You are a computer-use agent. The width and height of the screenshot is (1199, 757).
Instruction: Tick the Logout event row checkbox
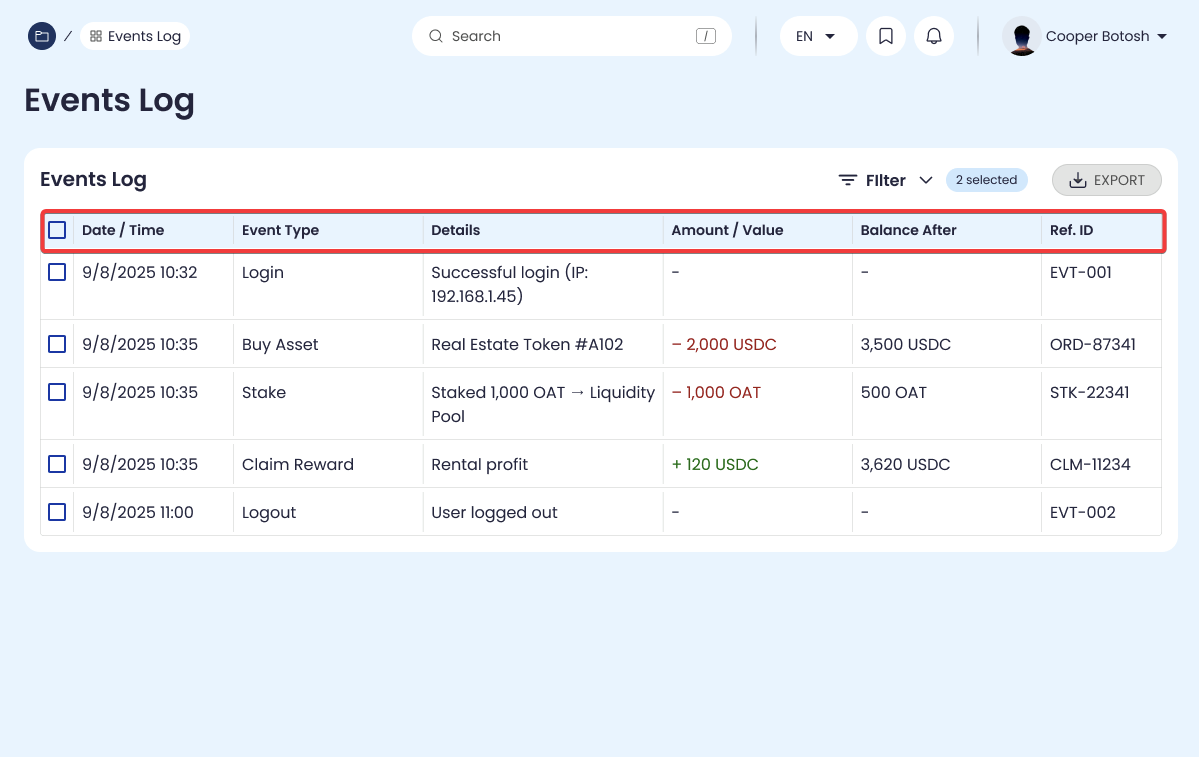(x=57, y=512)
